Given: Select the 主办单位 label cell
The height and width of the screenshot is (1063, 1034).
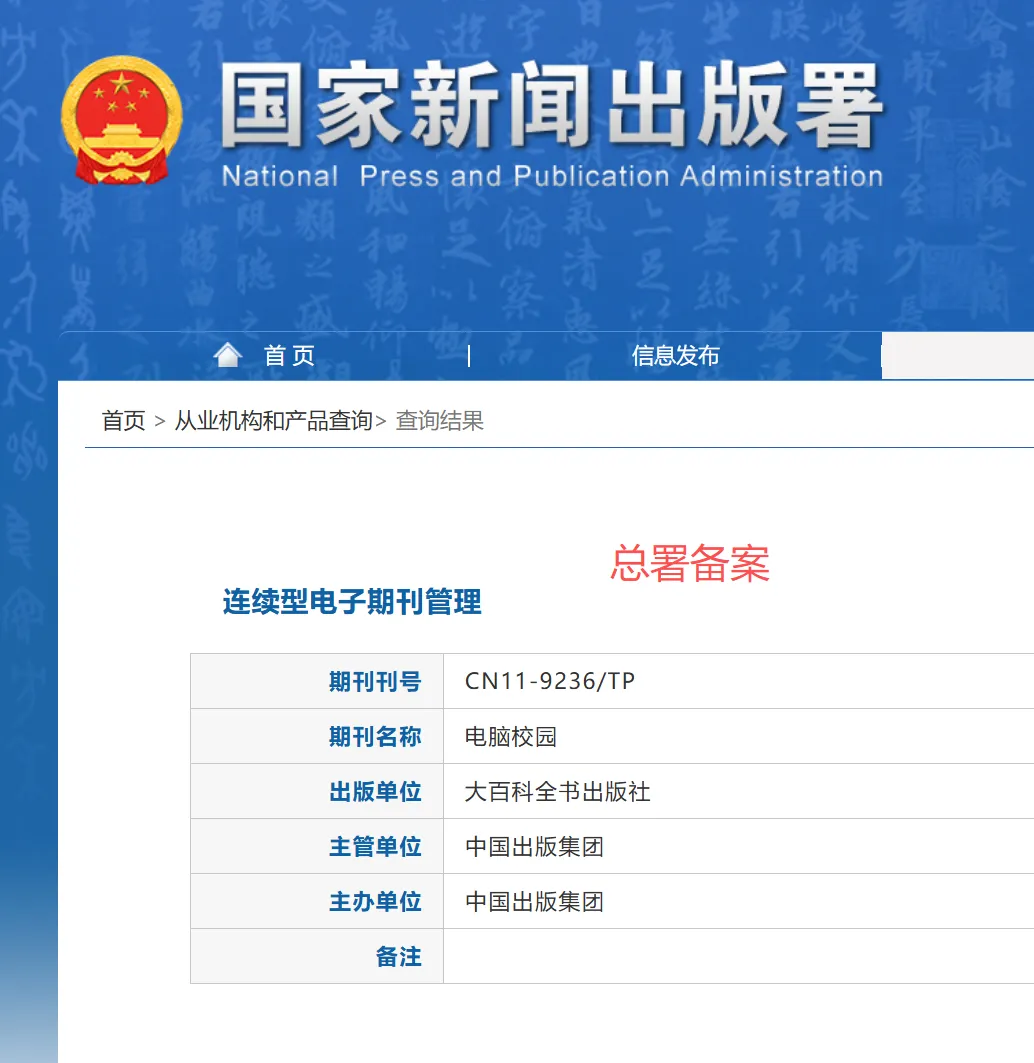Looking at the screenshot, I should click(x=317, y=901).
